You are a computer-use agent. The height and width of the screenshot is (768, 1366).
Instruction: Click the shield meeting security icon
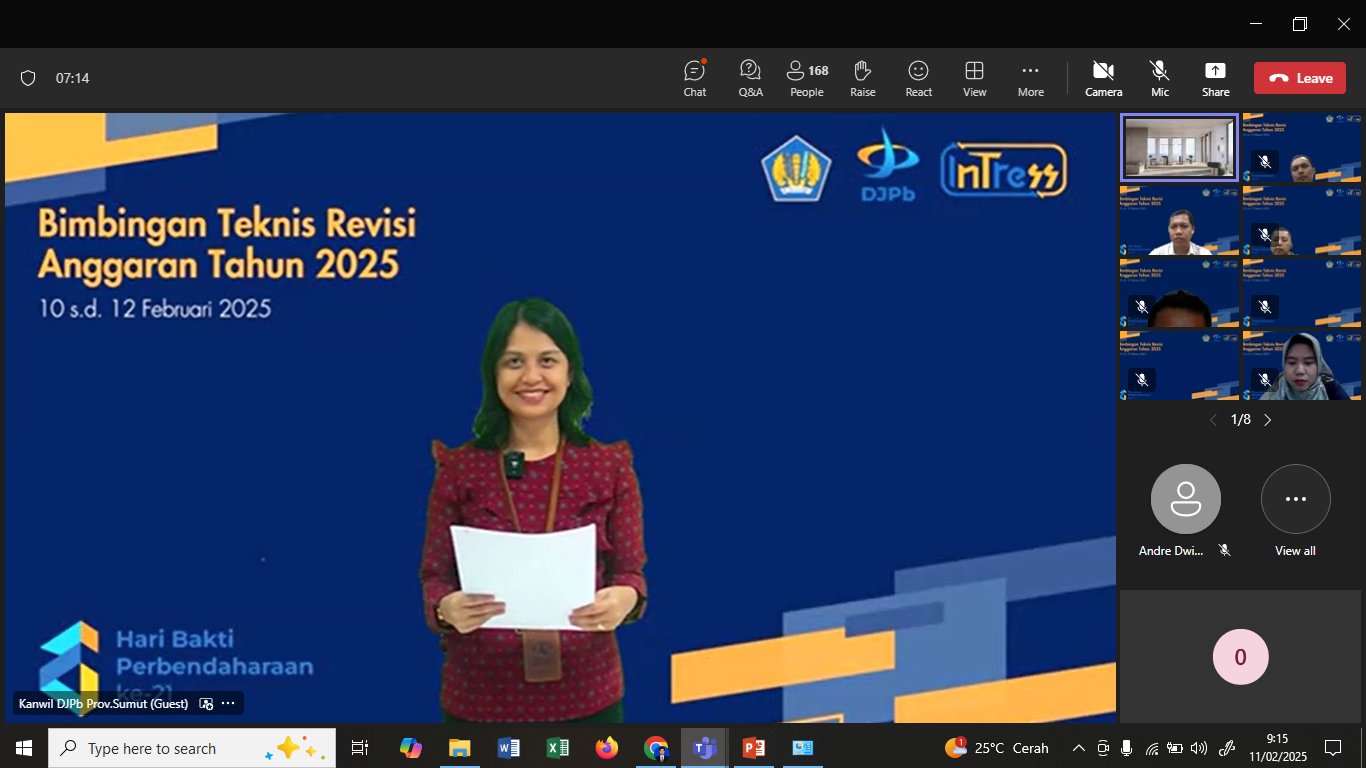(28, 78)
